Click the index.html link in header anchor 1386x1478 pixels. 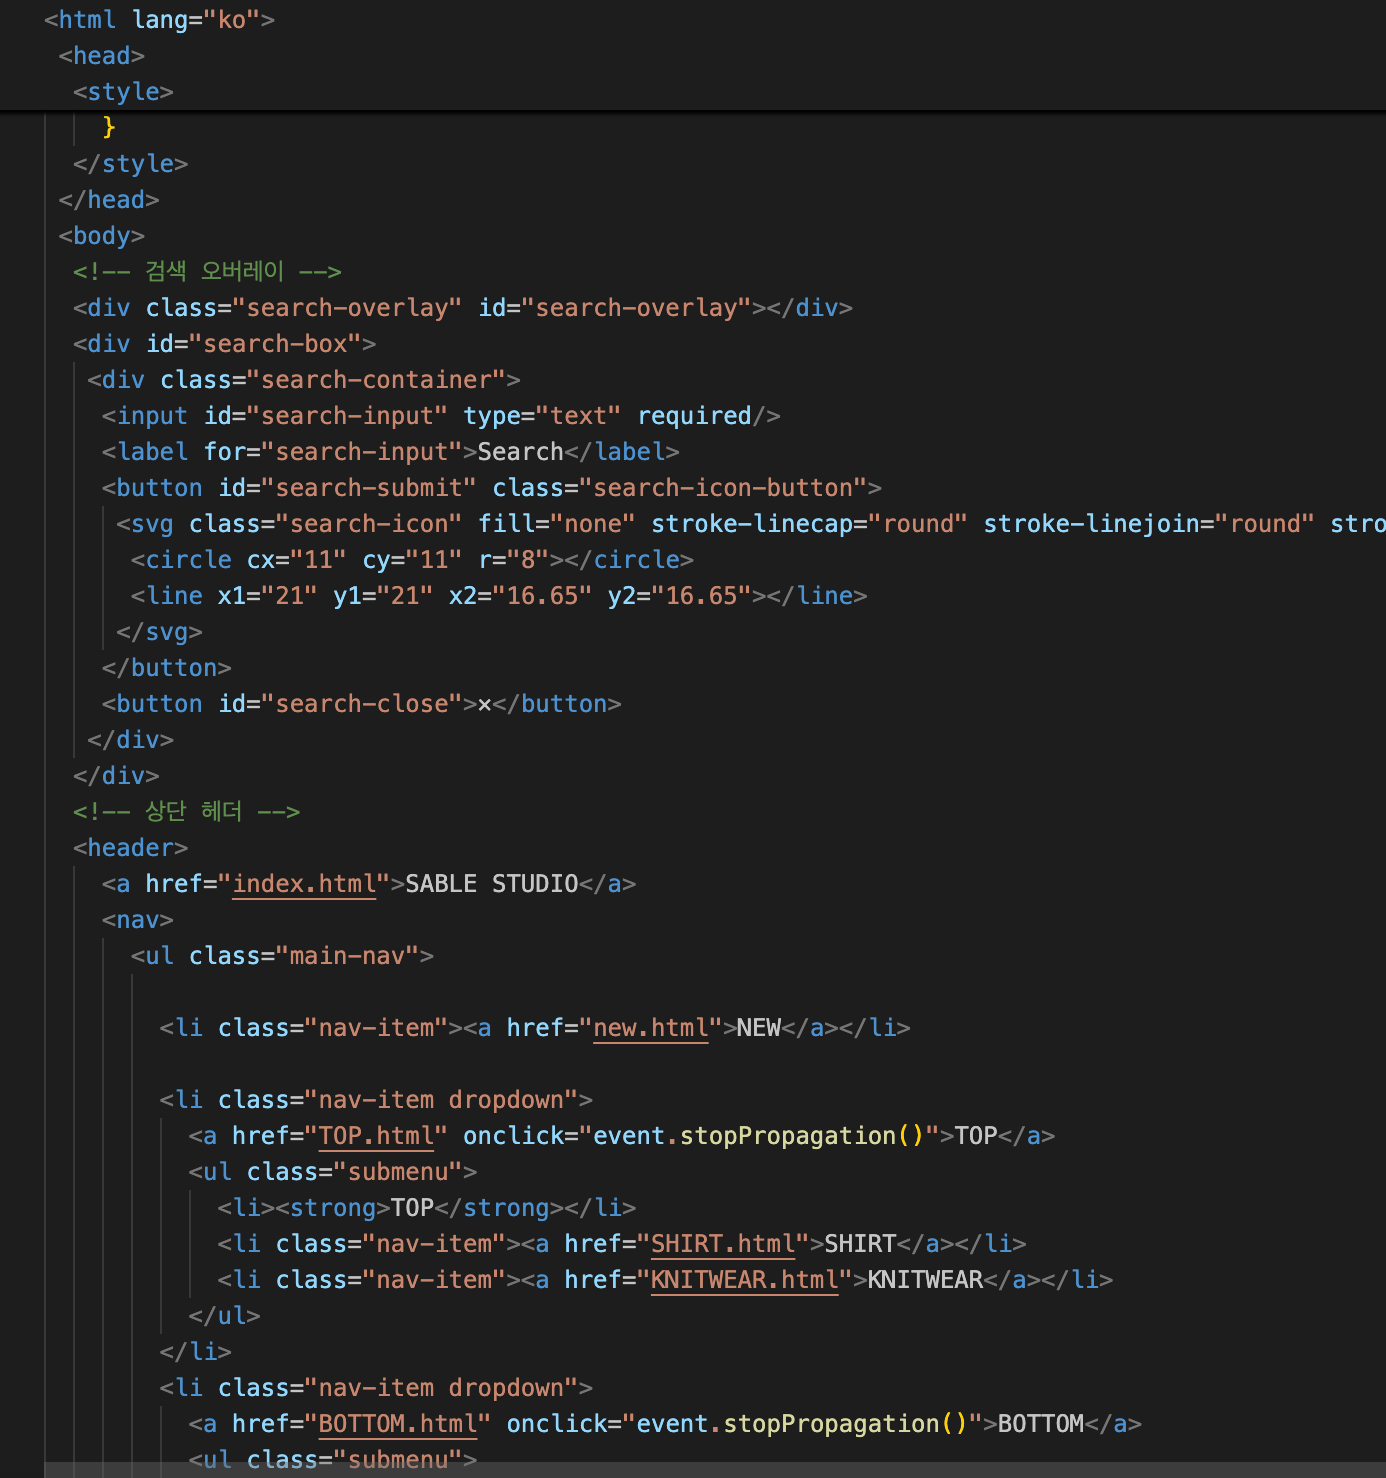[304, 884]
